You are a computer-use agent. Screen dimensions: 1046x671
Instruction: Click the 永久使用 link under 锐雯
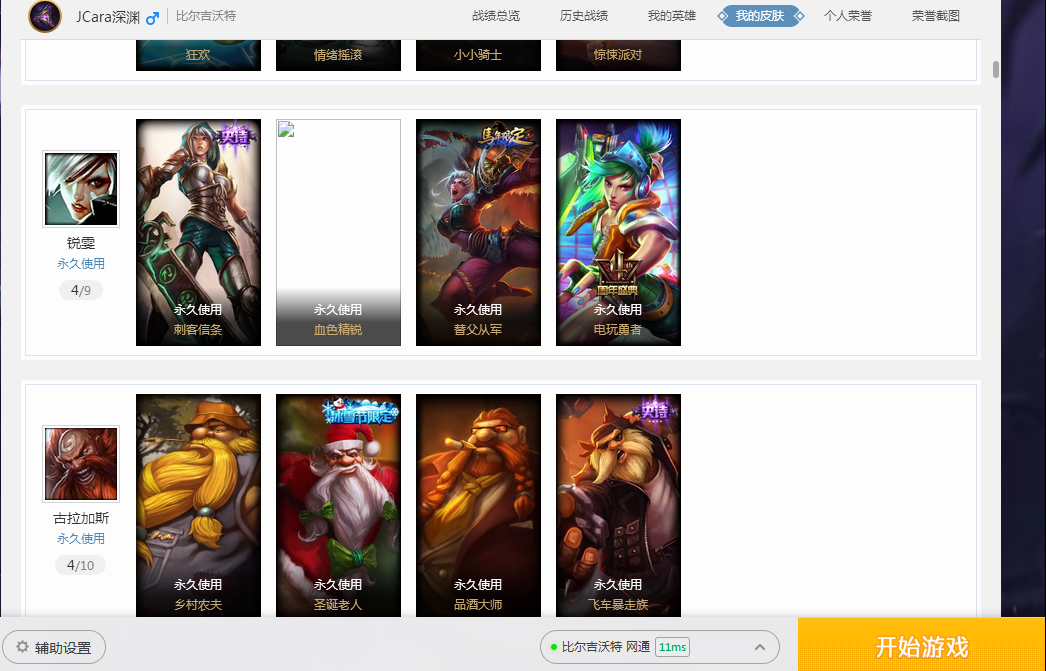81,263
